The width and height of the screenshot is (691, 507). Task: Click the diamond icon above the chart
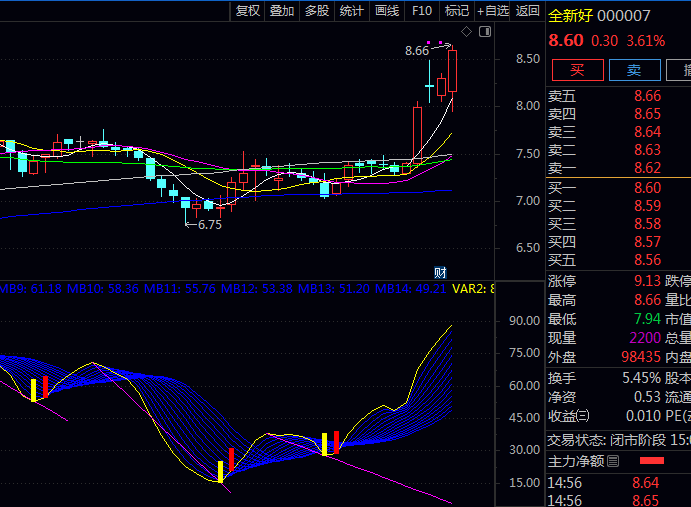467,32
